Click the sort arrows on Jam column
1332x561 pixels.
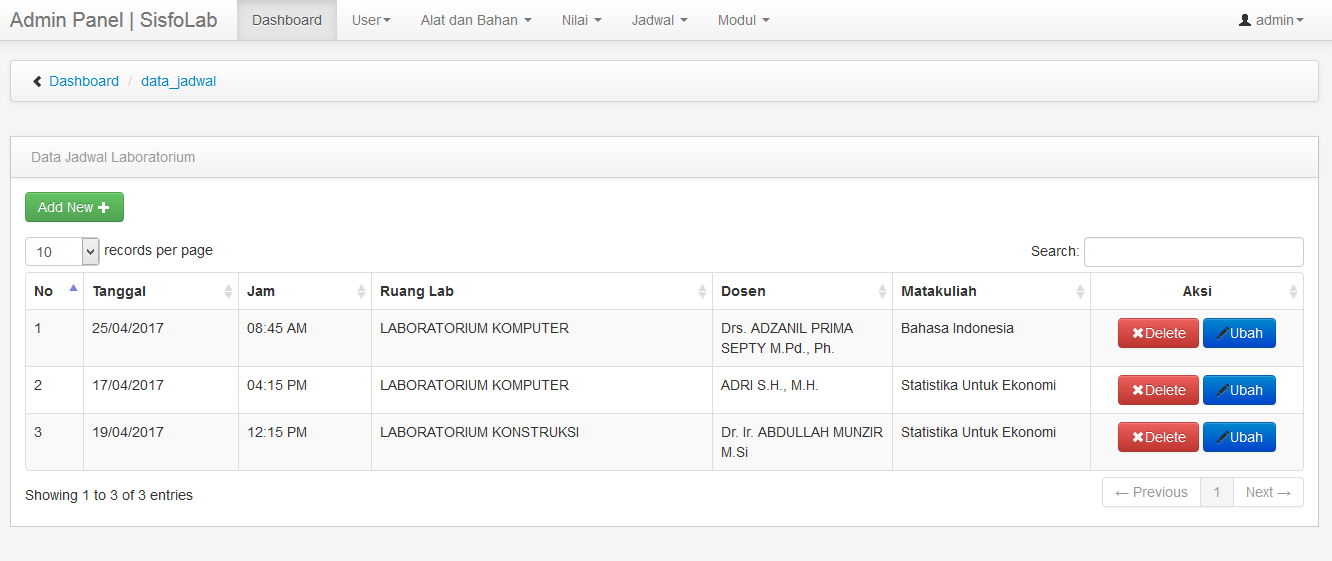[361, 291]
